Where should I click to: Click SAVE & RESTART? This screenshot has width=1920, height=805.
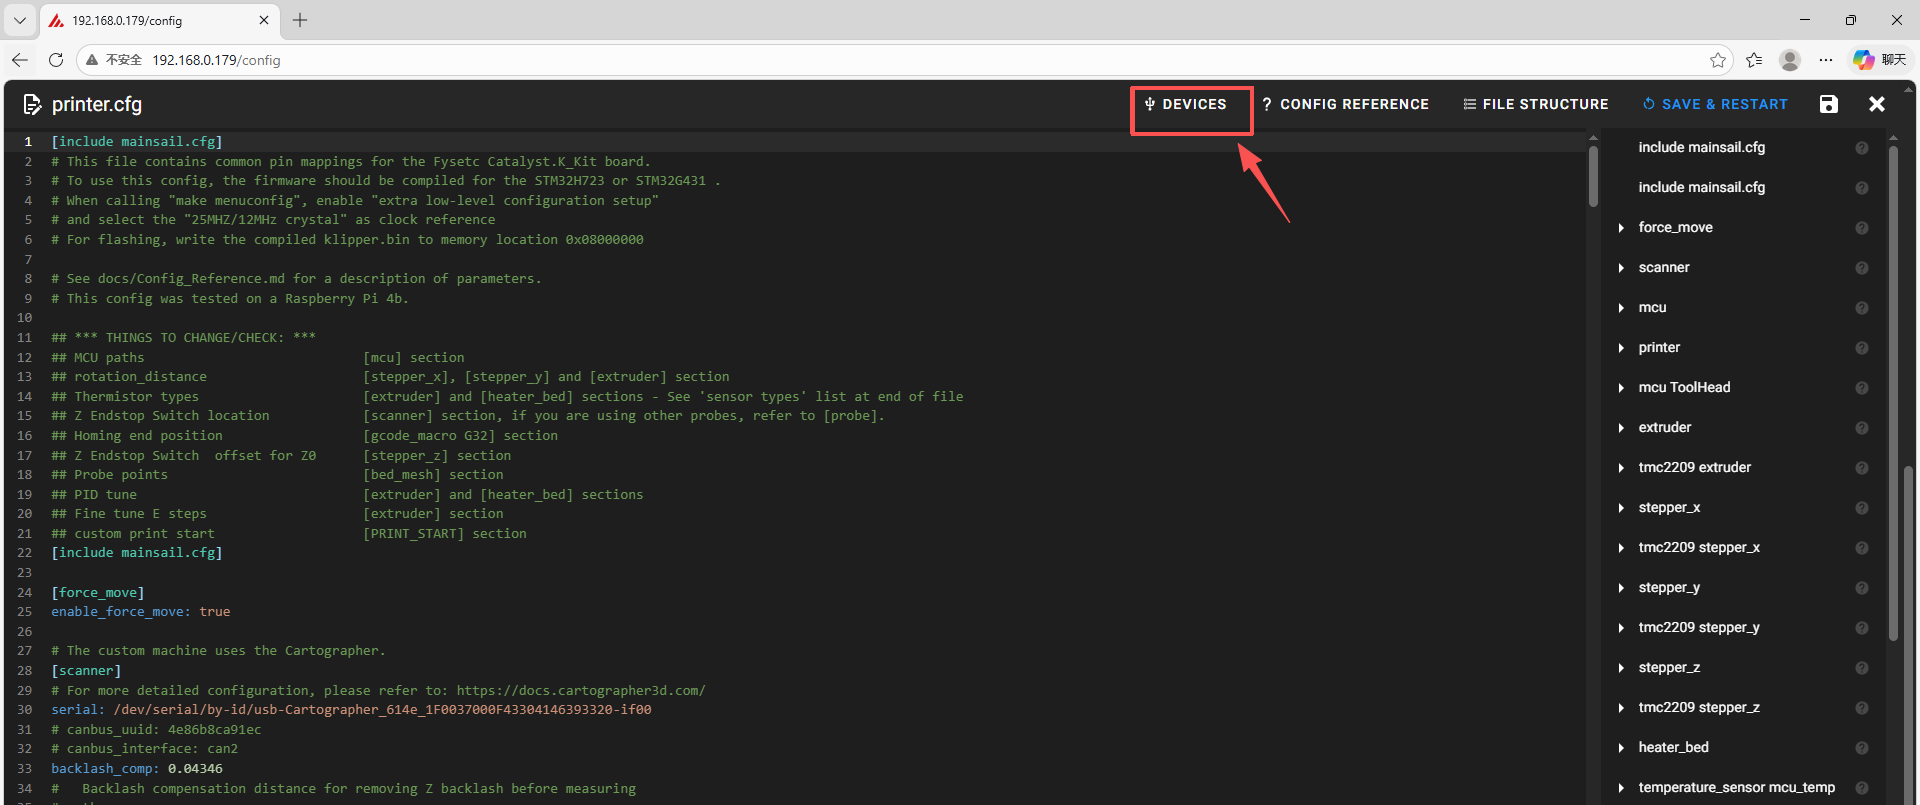pos(1715,104)
